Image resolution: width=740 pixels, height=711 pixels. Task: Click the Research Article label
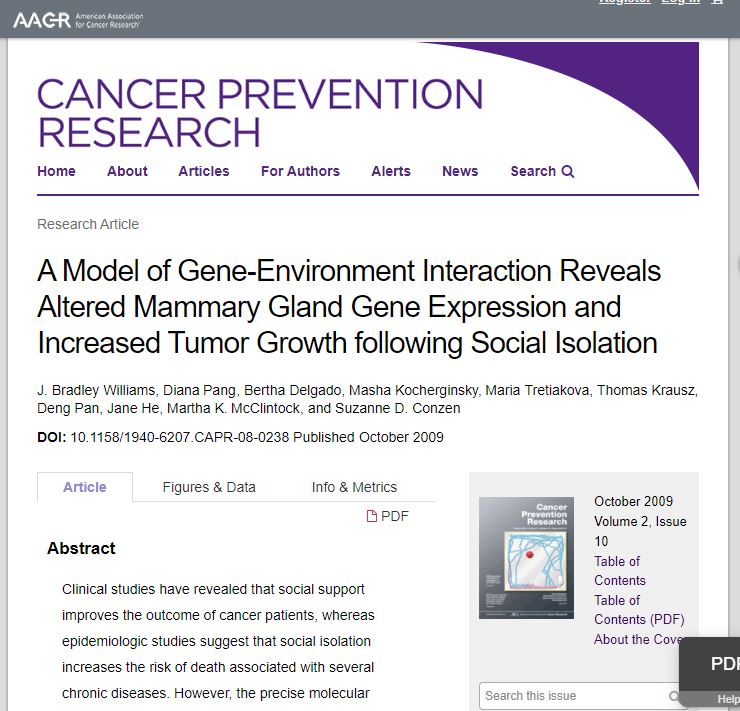[x=88, y=224]
